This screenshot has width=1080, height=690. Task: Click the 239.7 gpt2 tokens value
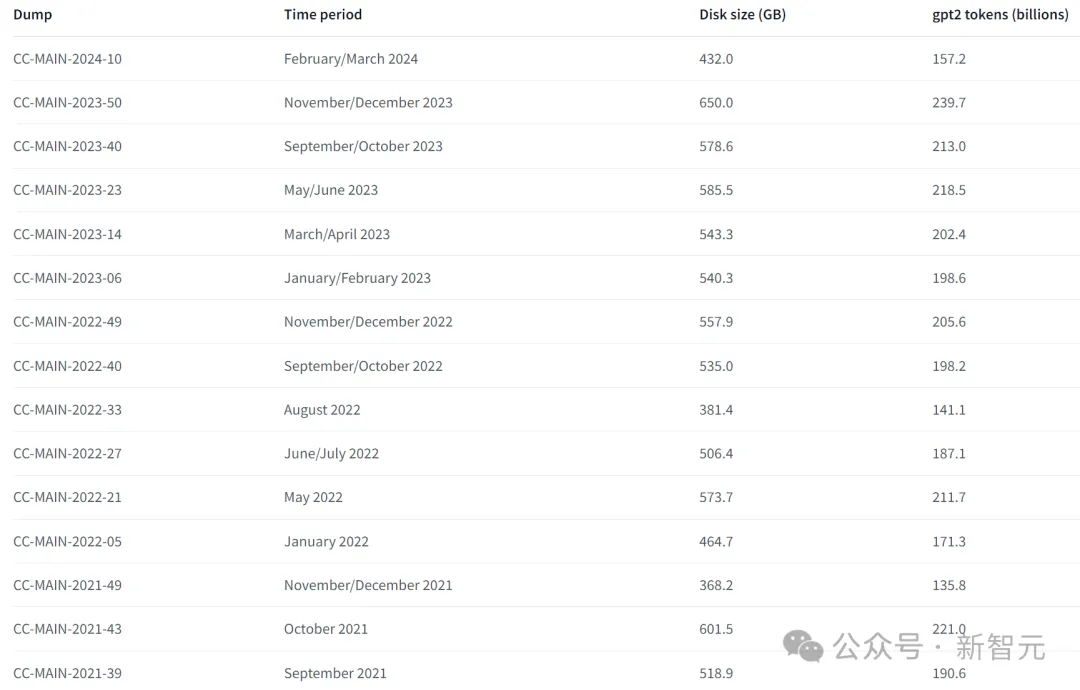tap(948, 103)
